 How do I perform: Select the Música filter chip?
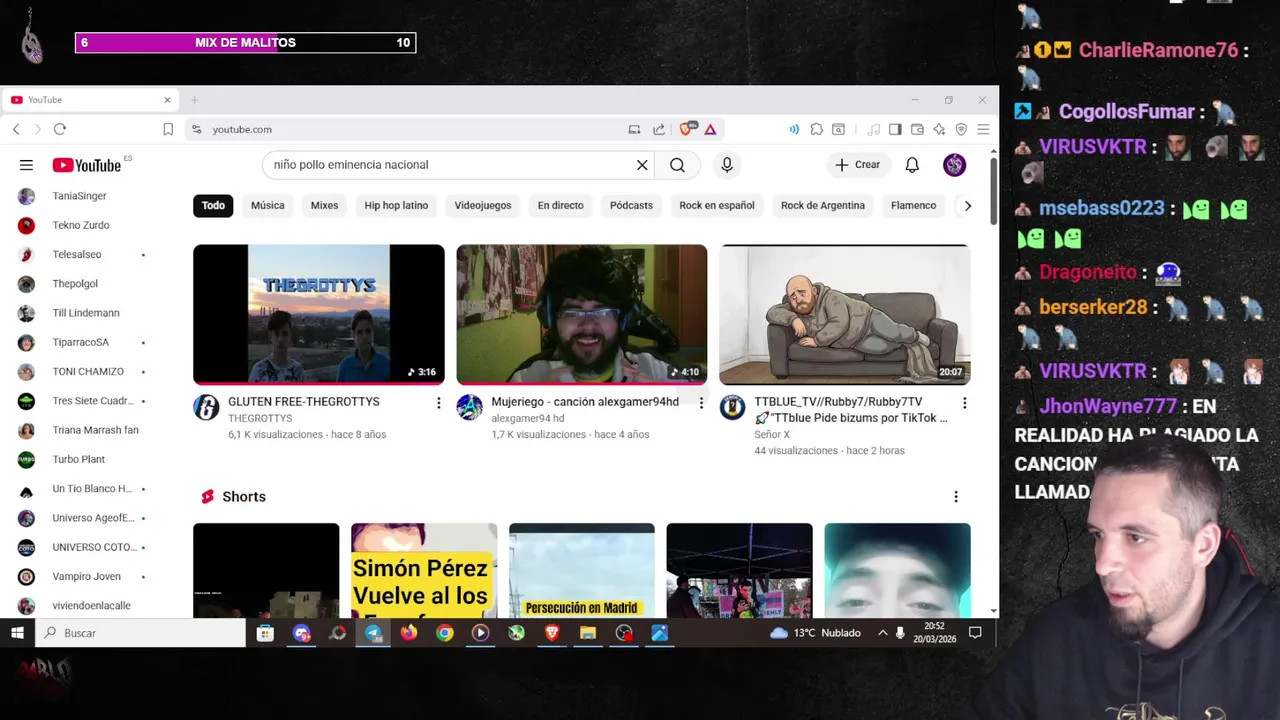pyautogui.click(x=268, y=205)
